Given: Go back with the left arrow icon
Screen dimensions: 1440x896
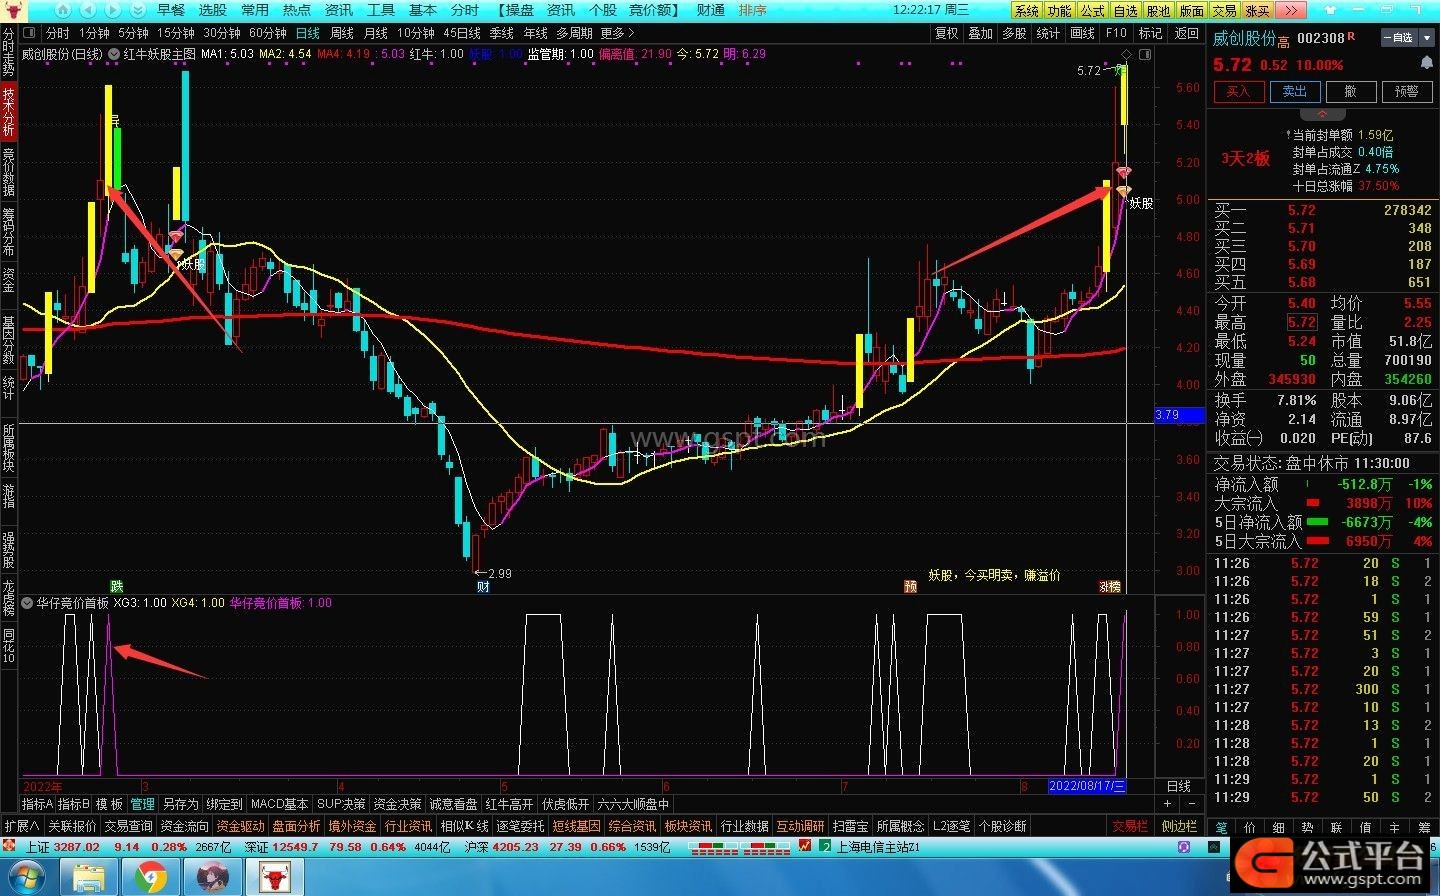Looking at the screenshot, I should [87, 10].
